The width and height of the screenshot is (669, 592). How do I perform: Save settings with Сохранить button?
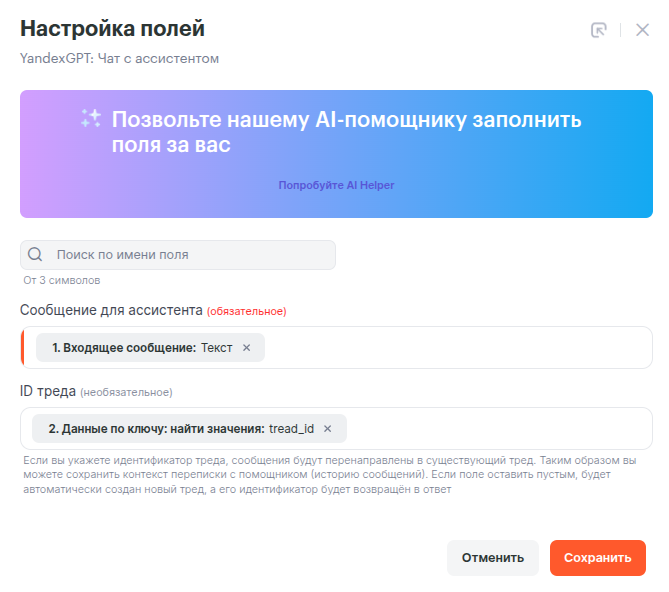pos(597,558)
